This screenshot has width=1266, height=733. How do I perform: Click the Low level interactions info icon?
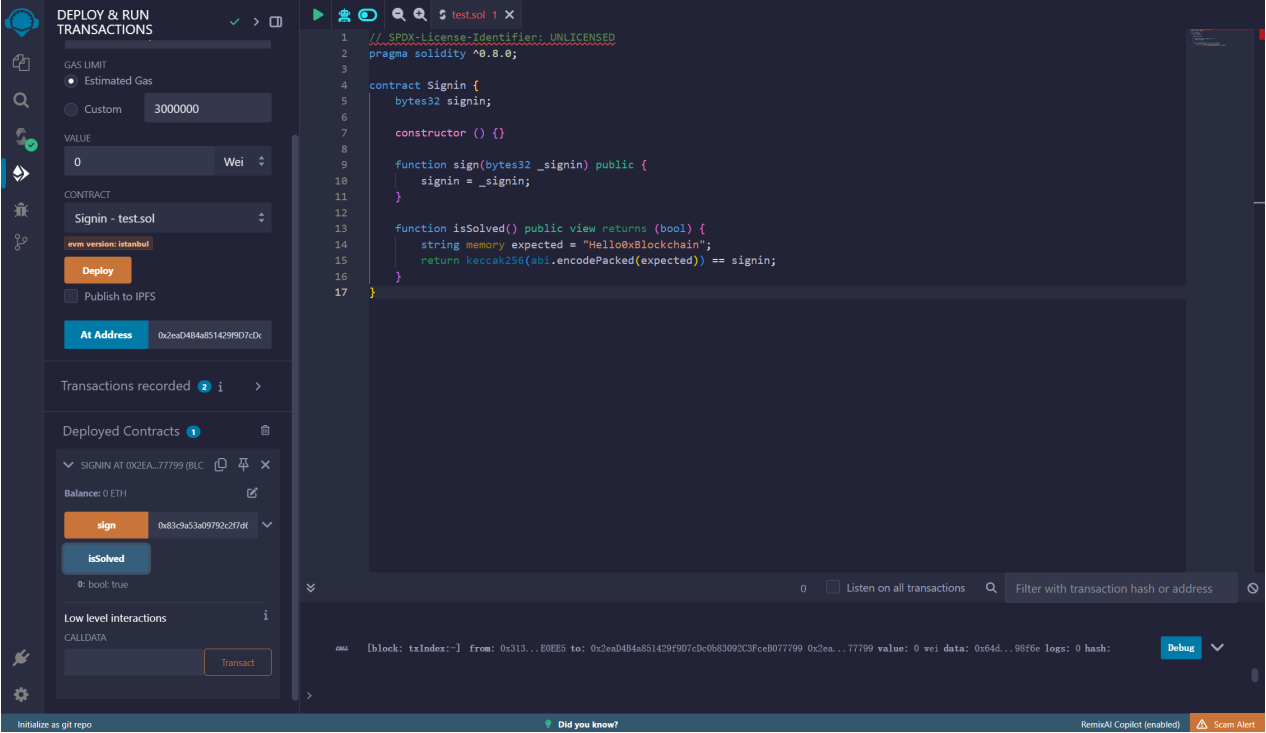pyautogui.click(x=265, y=616)
